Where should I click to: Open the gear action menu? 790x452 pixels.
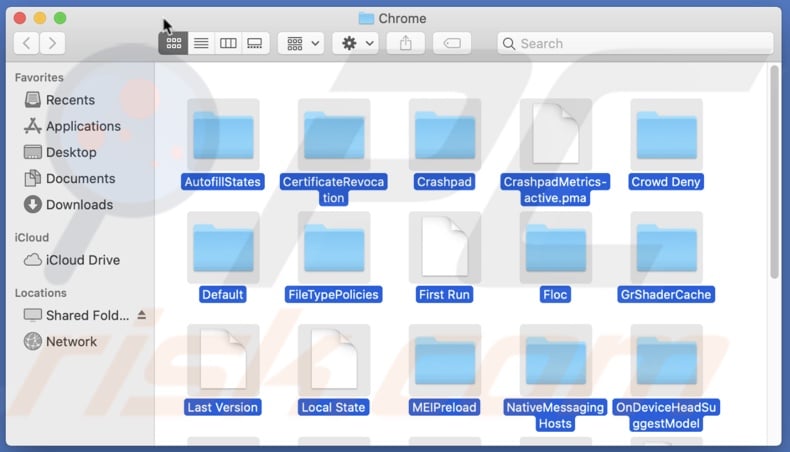pyautogui.click(x=356, y=43)
